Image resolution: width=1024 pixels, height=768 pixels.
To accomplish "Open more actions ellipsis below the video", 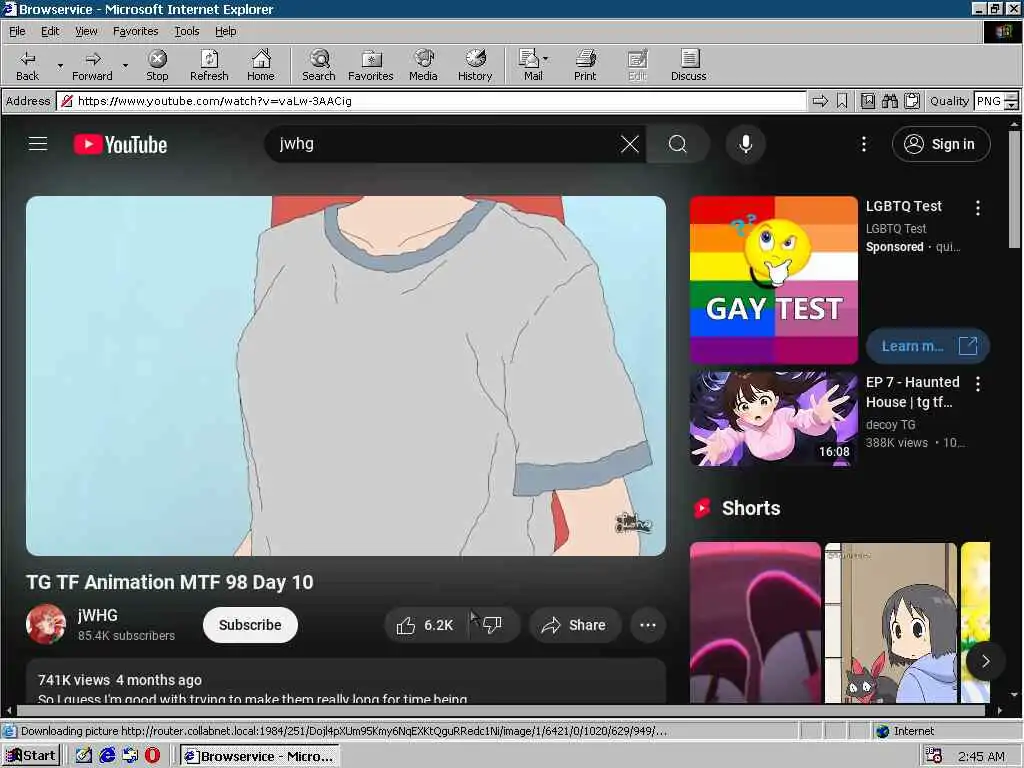I will [648, 625].
